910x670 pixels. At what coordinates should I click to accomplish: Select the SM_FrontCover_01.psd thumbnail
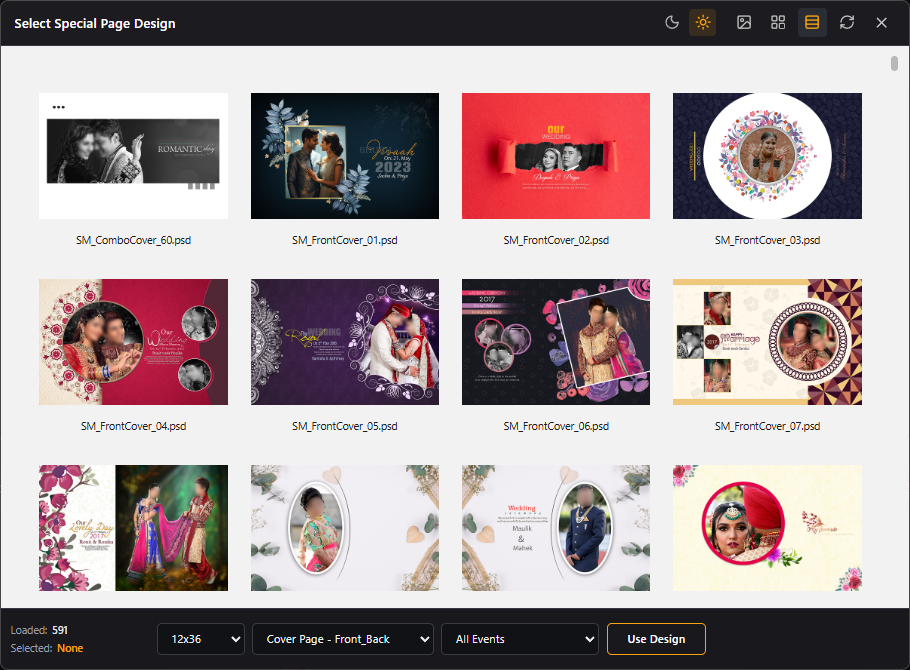[x=345, y=156]
